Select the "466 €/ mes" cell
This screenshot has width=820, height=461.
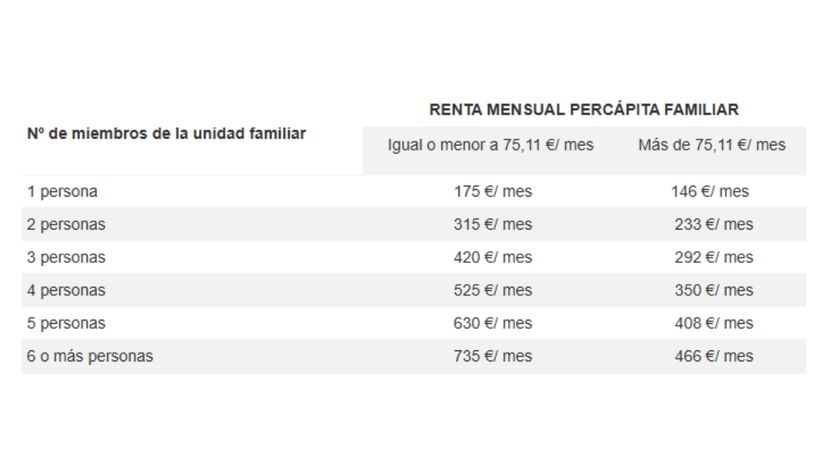tap(713, 356)
